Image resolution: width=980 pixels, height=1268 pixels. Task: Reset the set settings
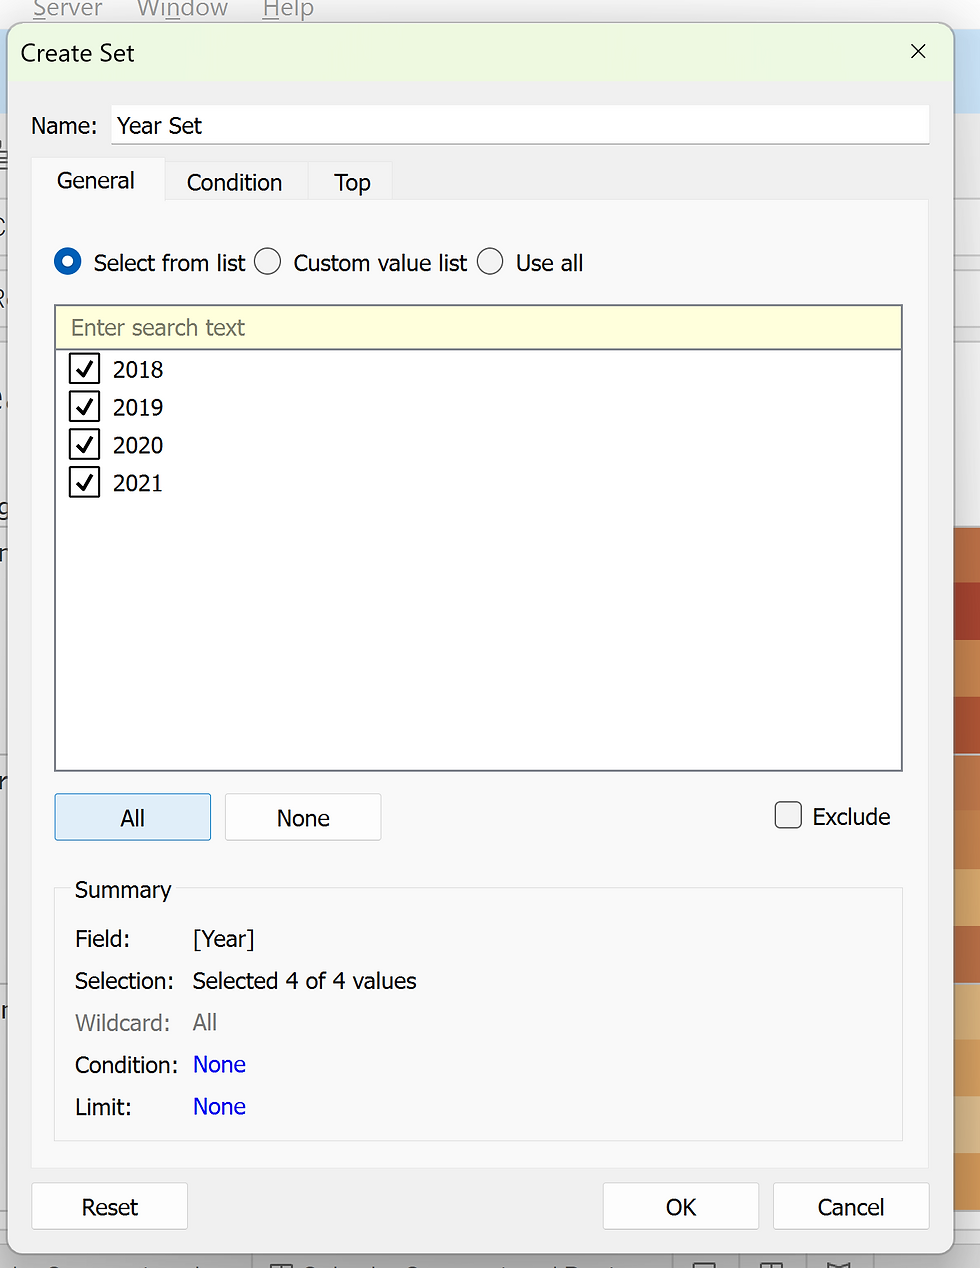pos(110,1206)
